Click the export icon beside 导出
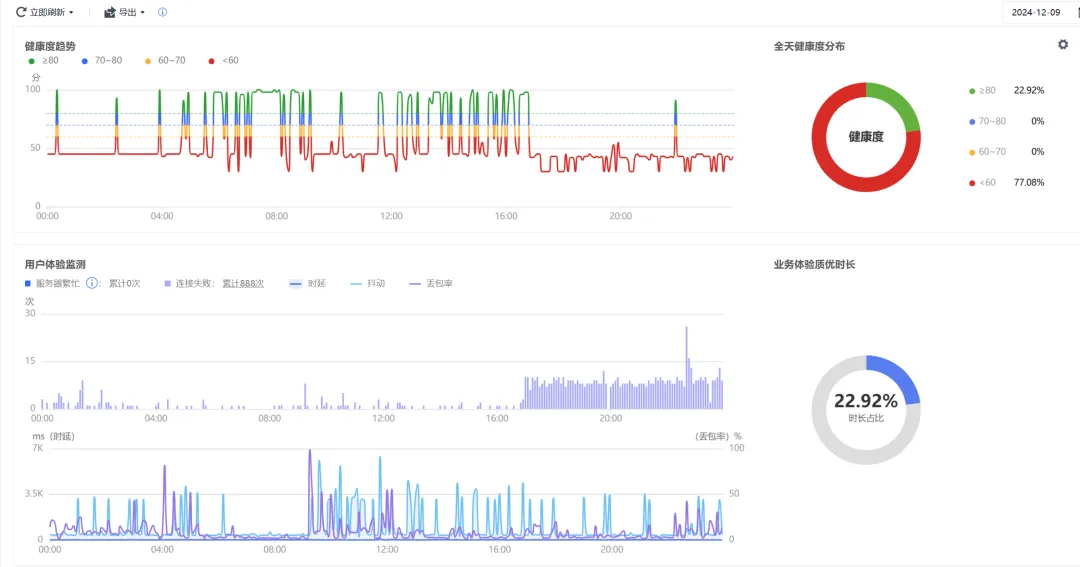The width and height of the screenshot is (1080, 567). (x=110, y=12)
